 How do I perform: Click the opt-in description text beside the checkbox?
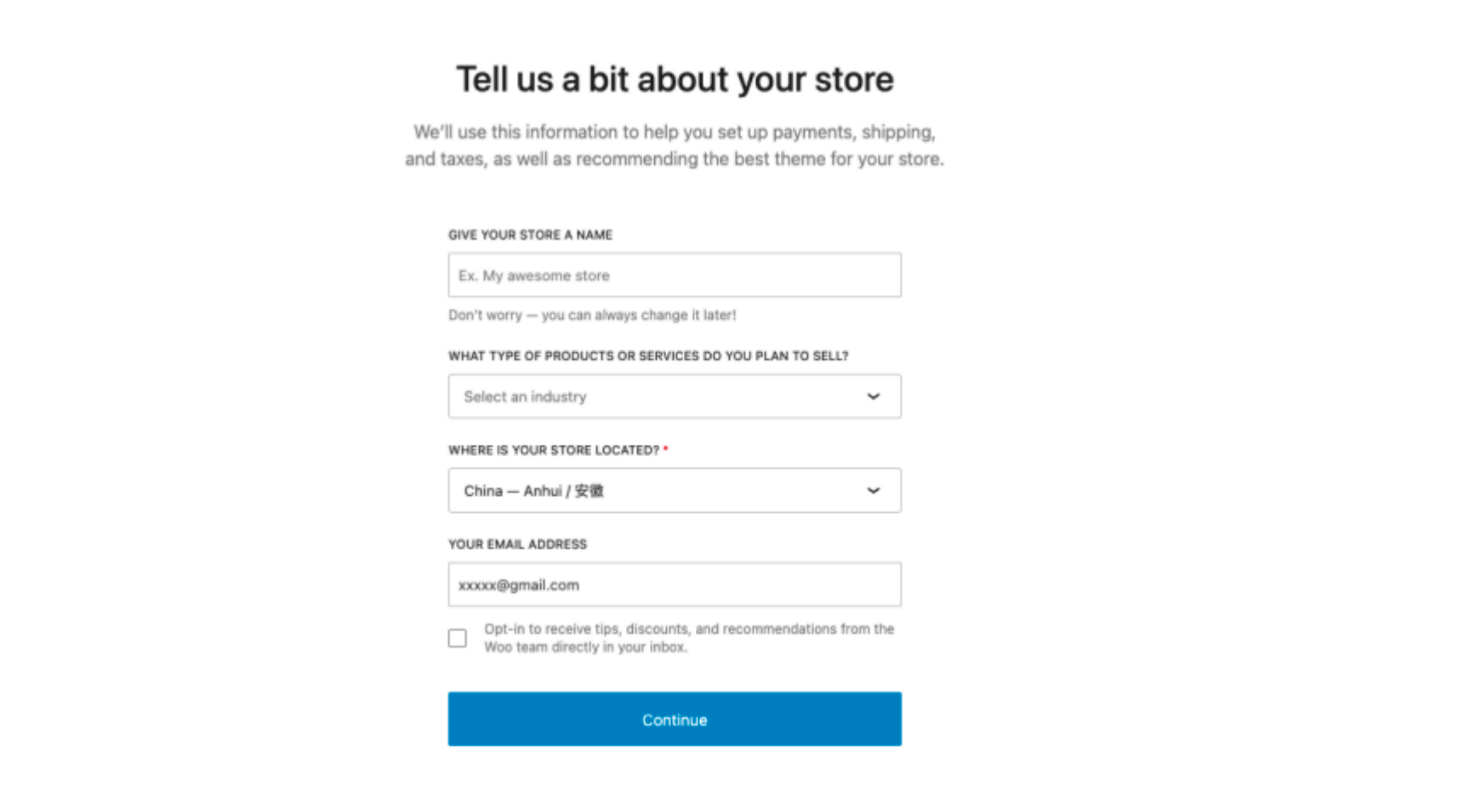pyautogui.click(x=688, y=638)
